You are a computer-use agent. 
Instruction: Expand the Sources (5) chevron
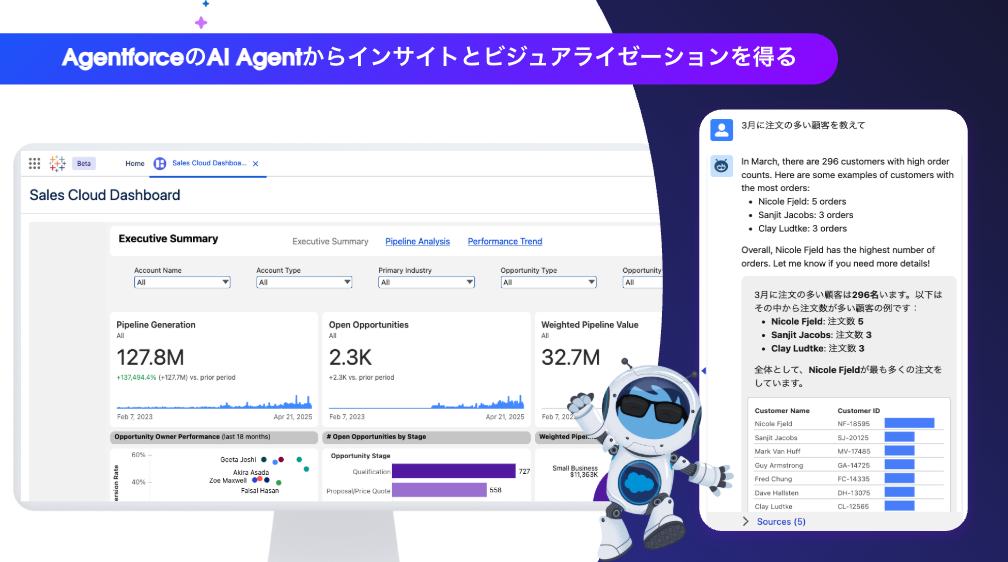point(746,521)
